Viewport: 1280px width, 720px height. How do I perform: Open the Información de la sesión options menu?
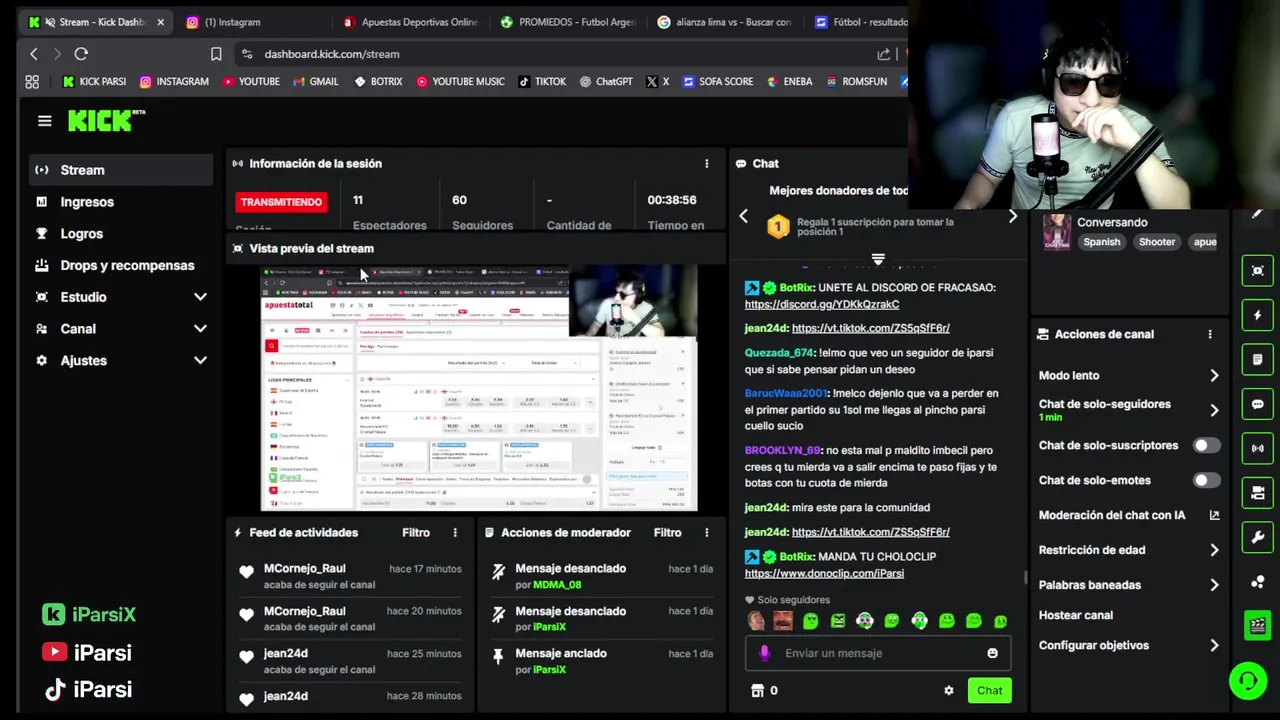tap(706, 163)
